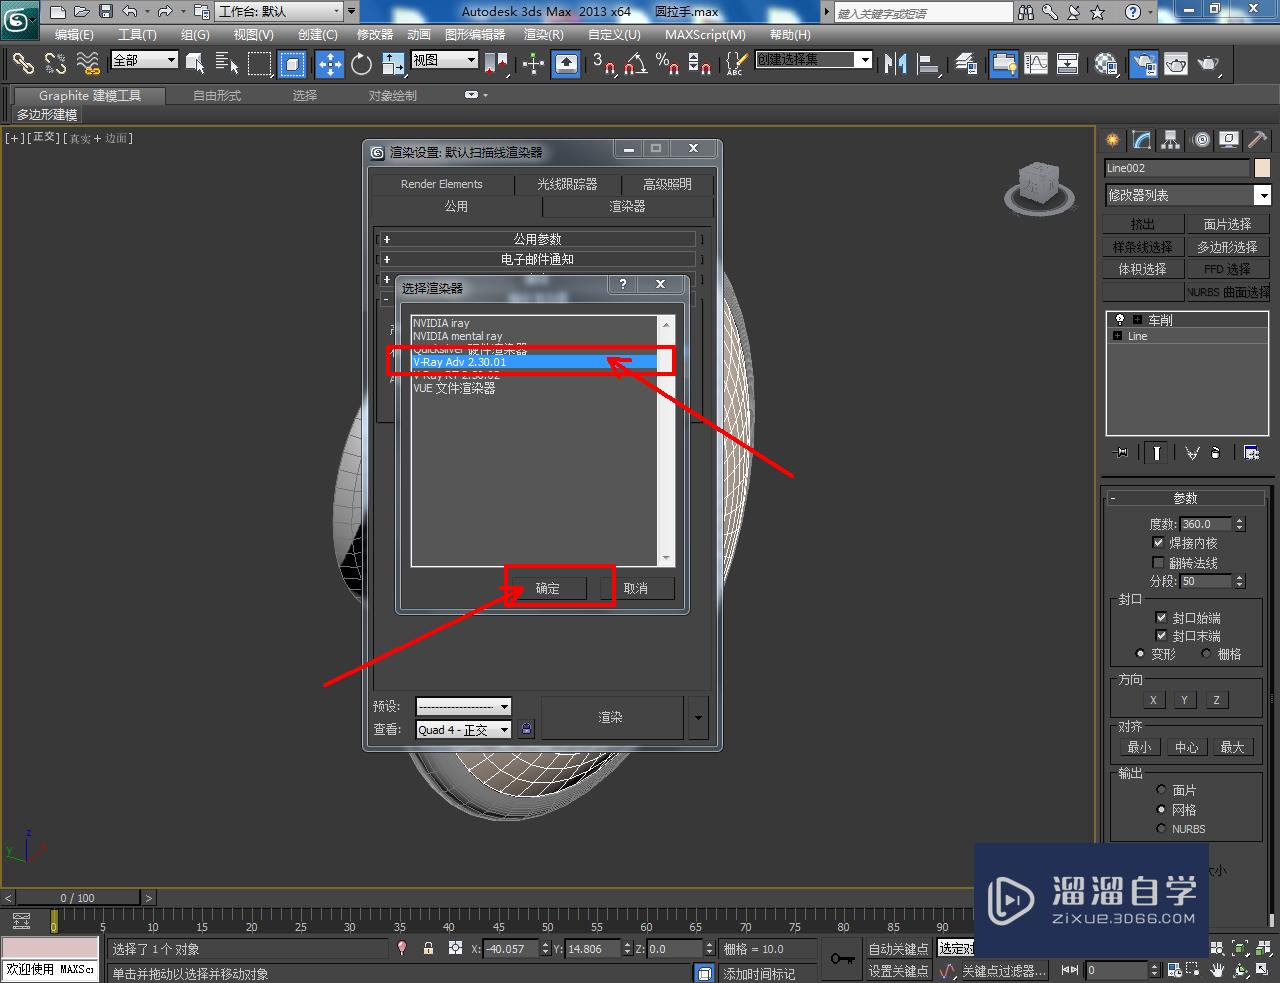Click Bind to Space Warp tool
This screenshot has height=983, width=1280.
pos(88,64)
